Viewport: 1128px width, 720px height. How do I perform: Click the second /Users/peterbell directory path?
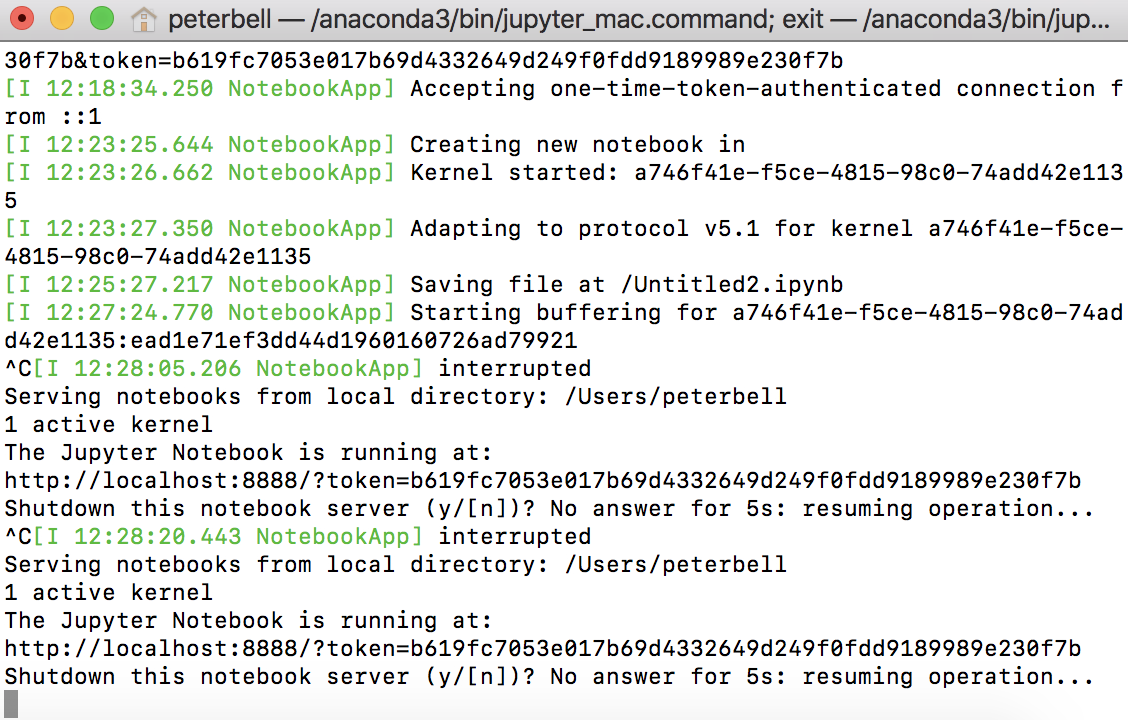click(676, 565)
